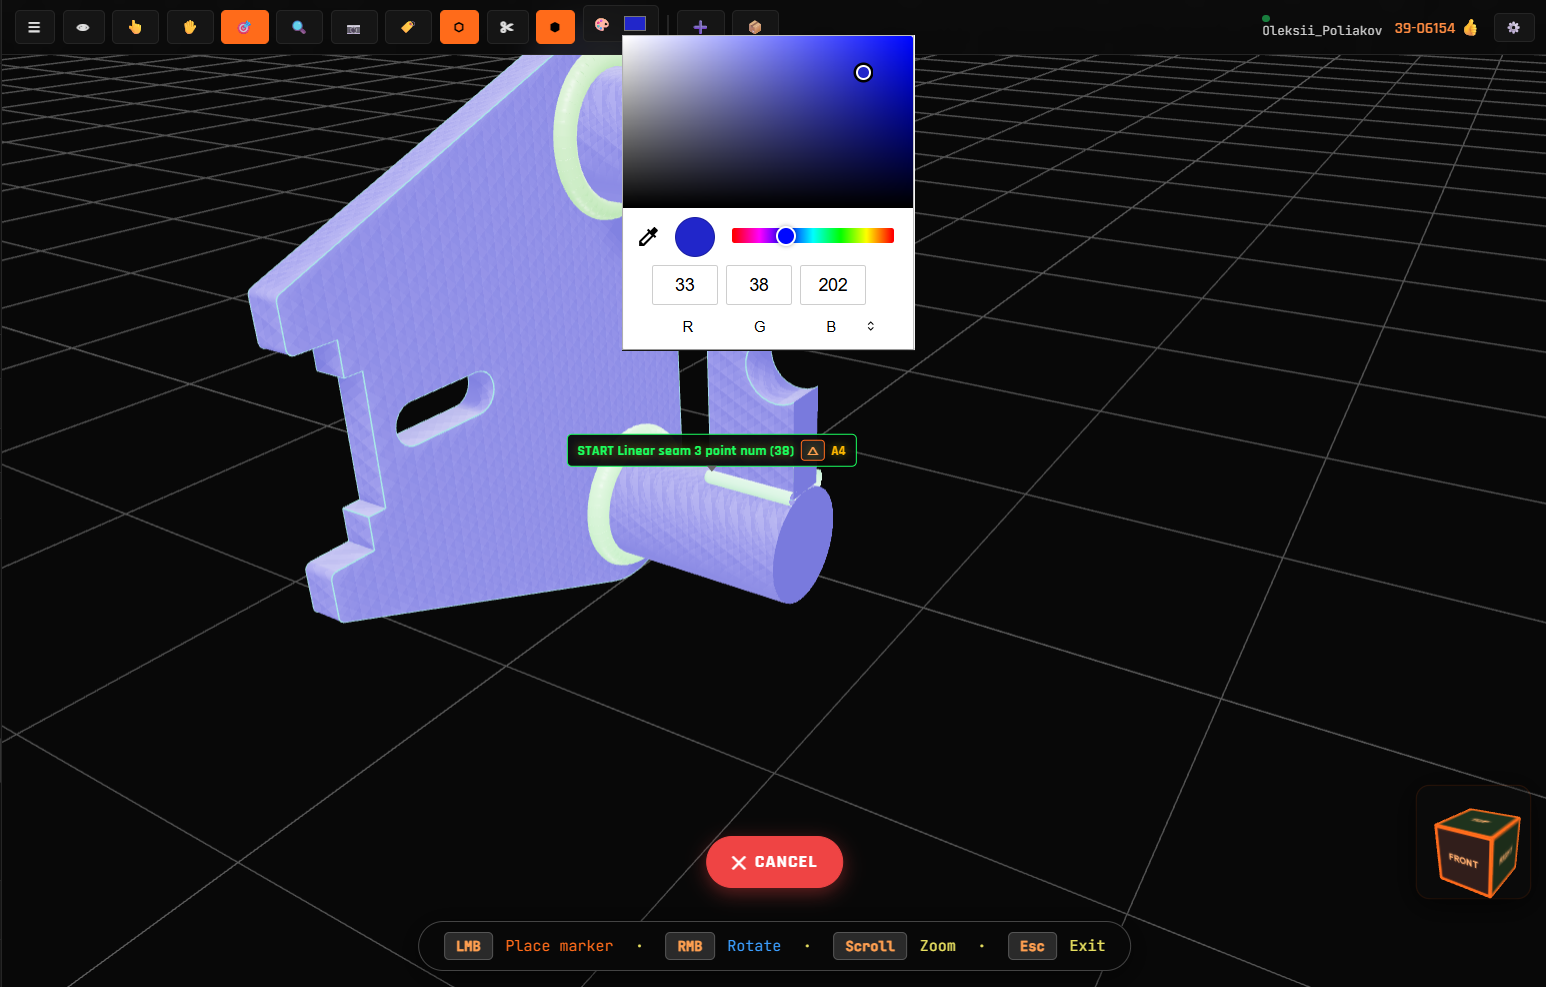Click the RMB key hint

pyautogui.click(x=690, y=946)
